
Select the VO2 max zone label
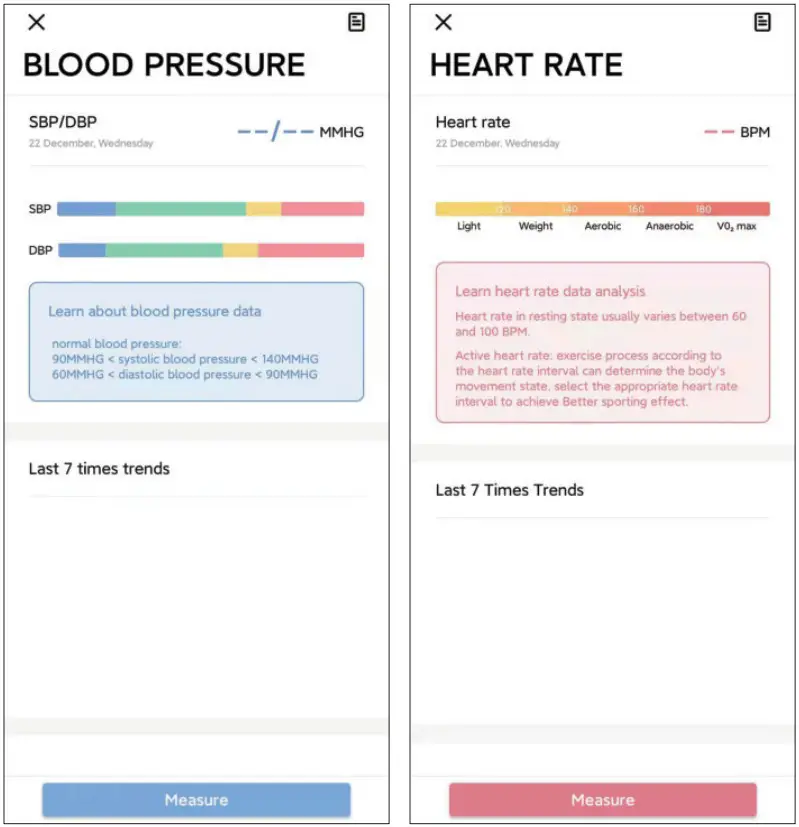(x=736, y=227)
